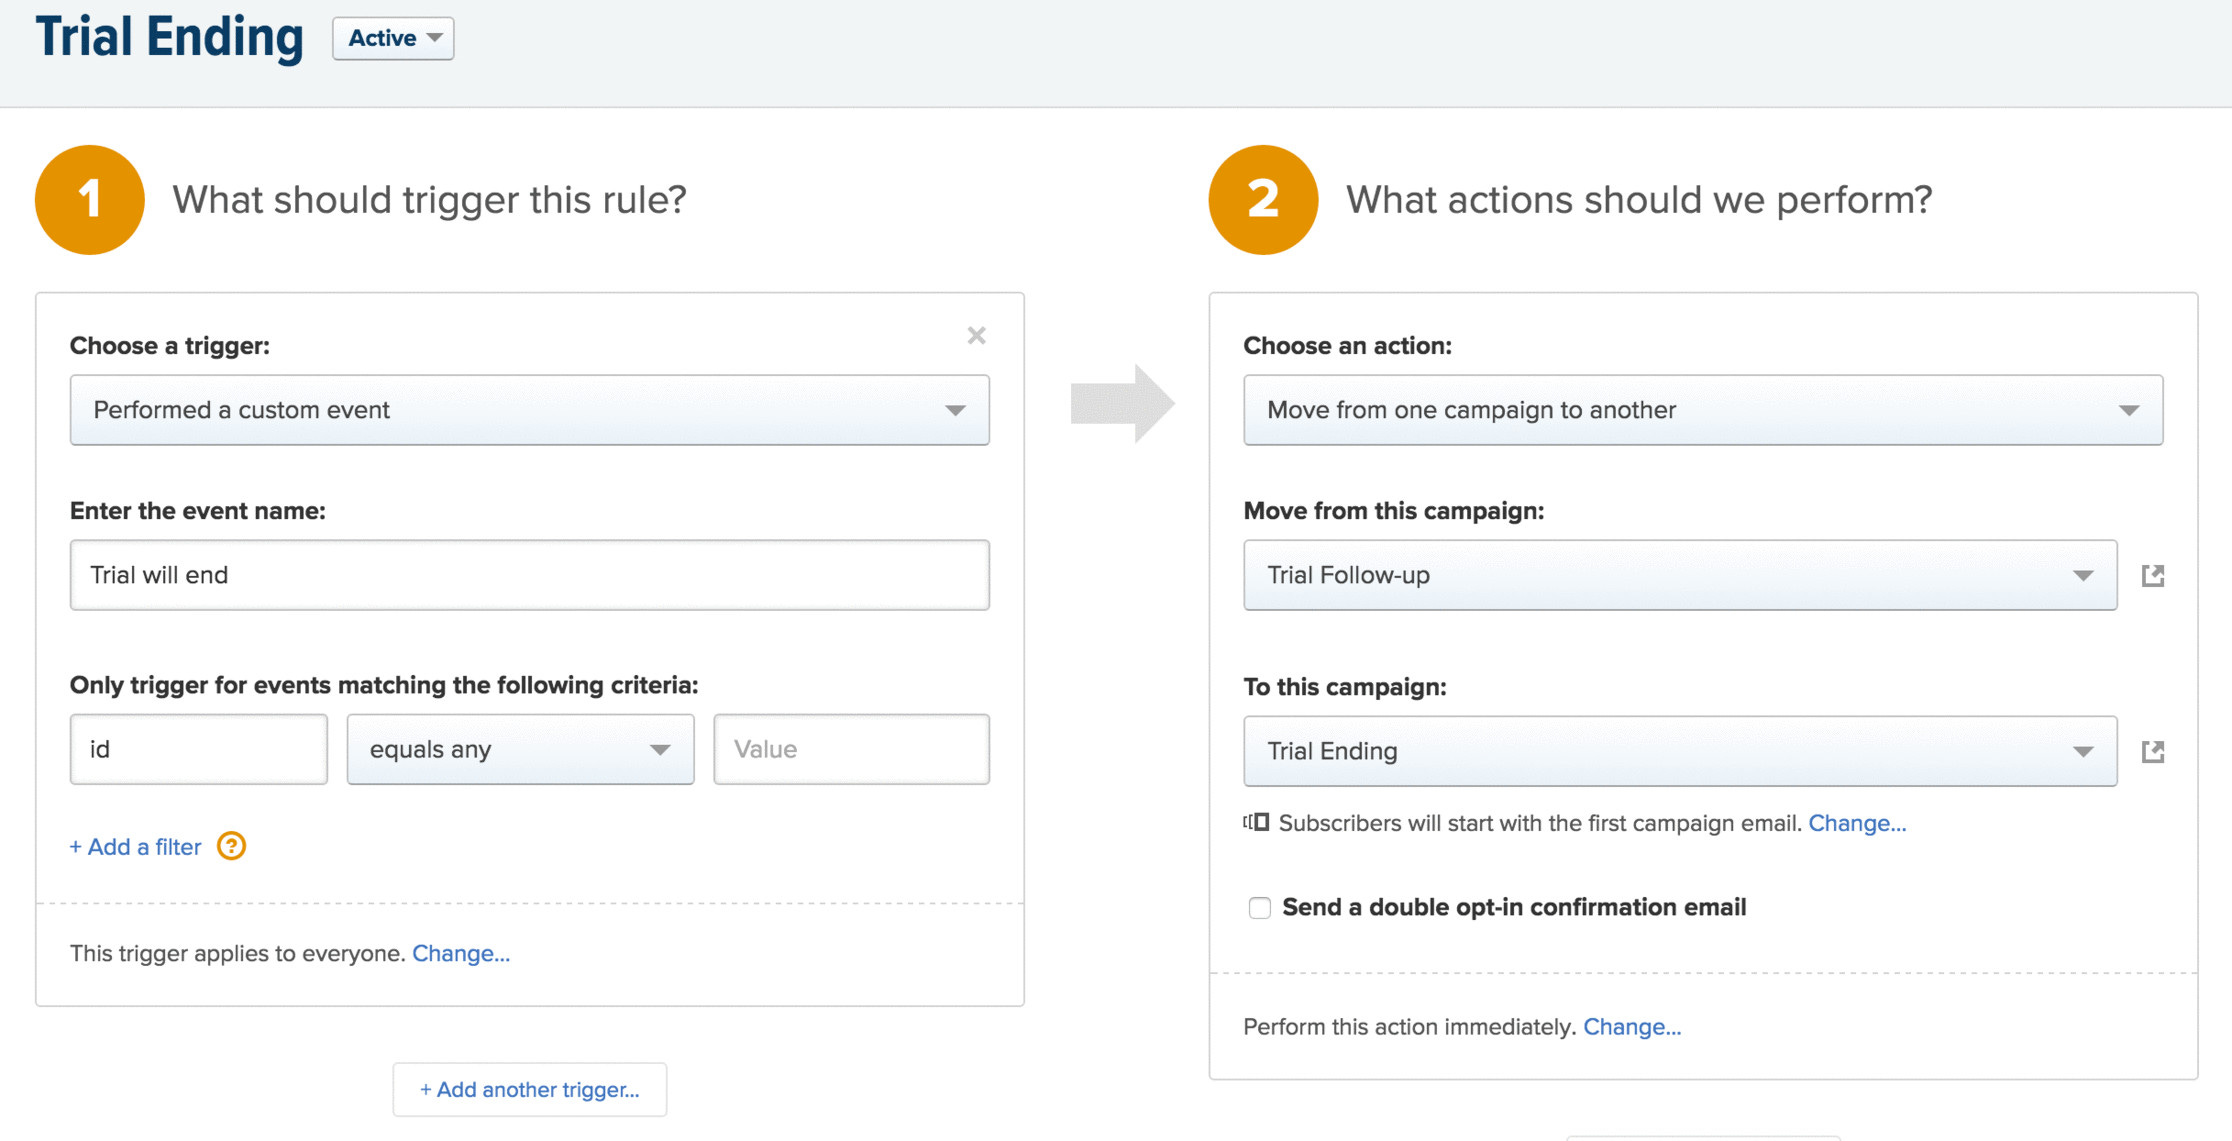Viewport: 2232px width, 1141px height.
Task: Click the id criteria property field
Action: pos(199,749)
